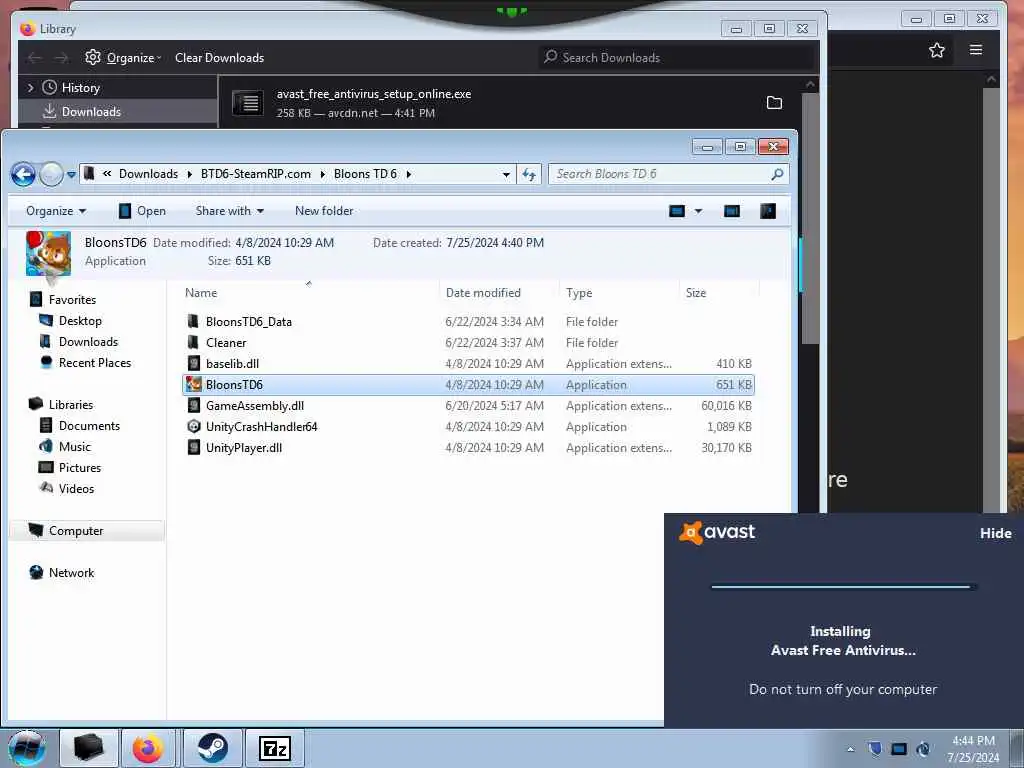
Task: Show hidden tray icons arrow
Action: pyautogui.click(x=850, y=749)
